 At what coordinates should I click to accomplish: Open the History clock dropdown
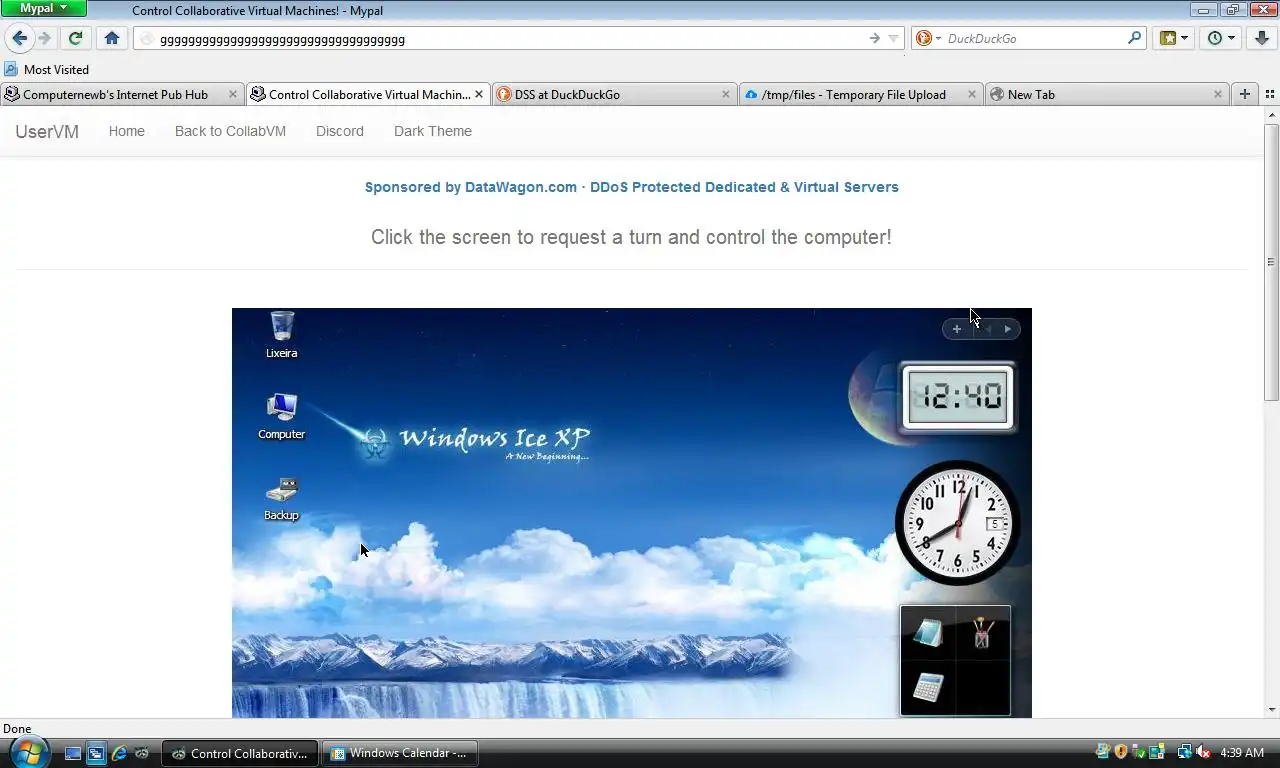pyautogui.click(x=1221, y=38)
